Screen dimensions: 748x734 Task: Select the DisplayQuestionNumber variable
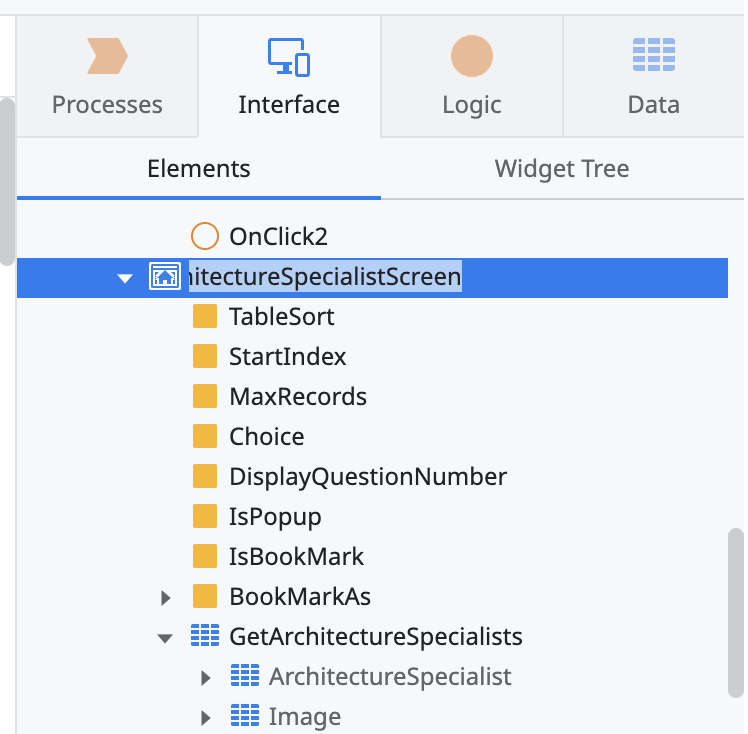tap(367, 477)
